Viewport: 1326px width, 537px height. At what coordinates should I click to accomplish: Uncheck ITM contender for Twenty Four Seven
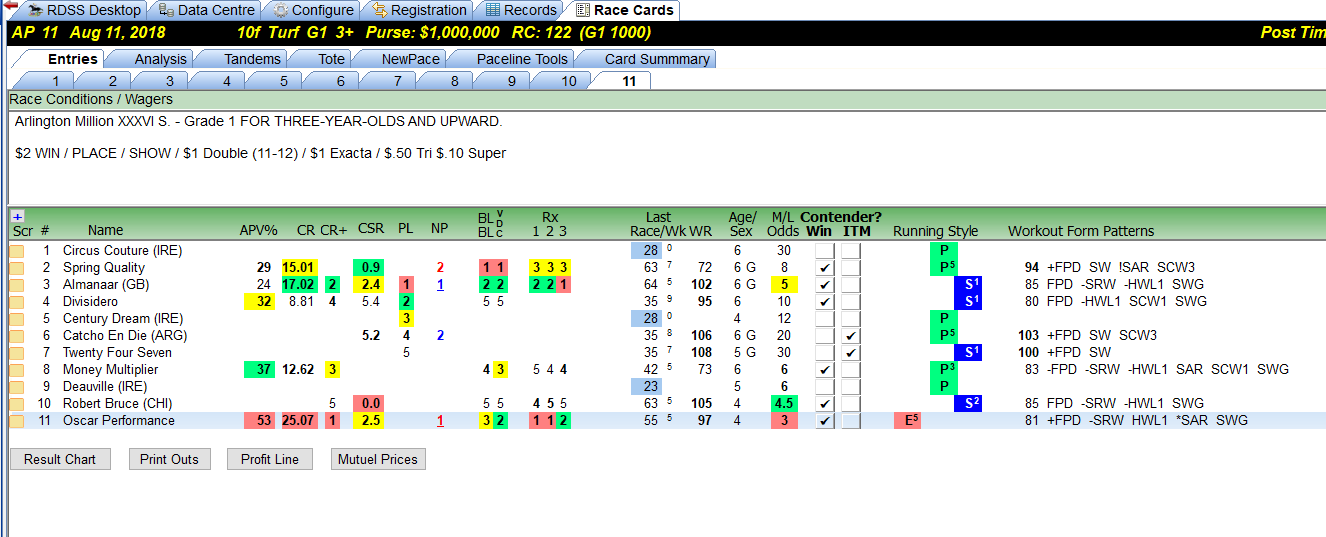[851, 353]
